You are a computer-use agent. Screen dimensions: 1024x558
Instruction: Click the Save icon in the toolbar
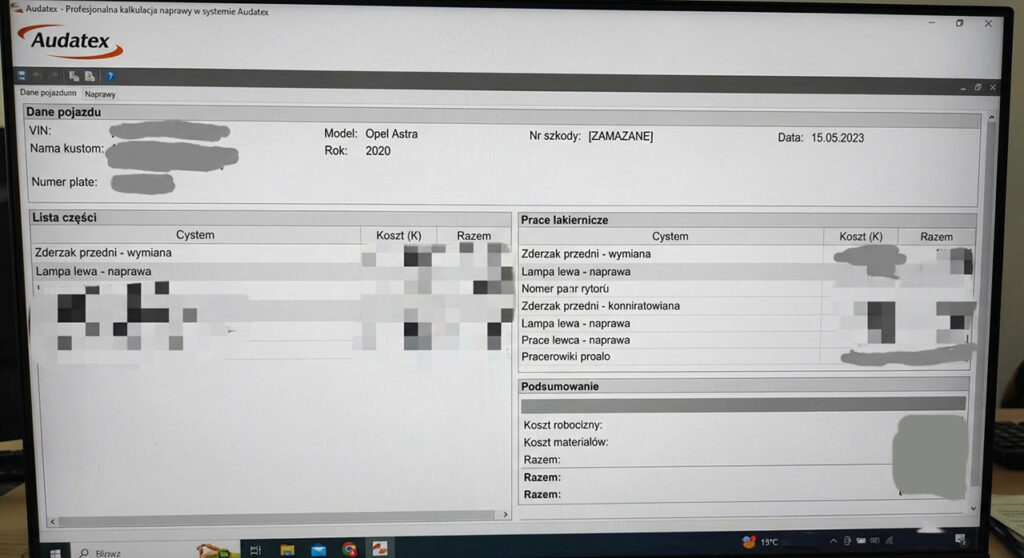21,76
